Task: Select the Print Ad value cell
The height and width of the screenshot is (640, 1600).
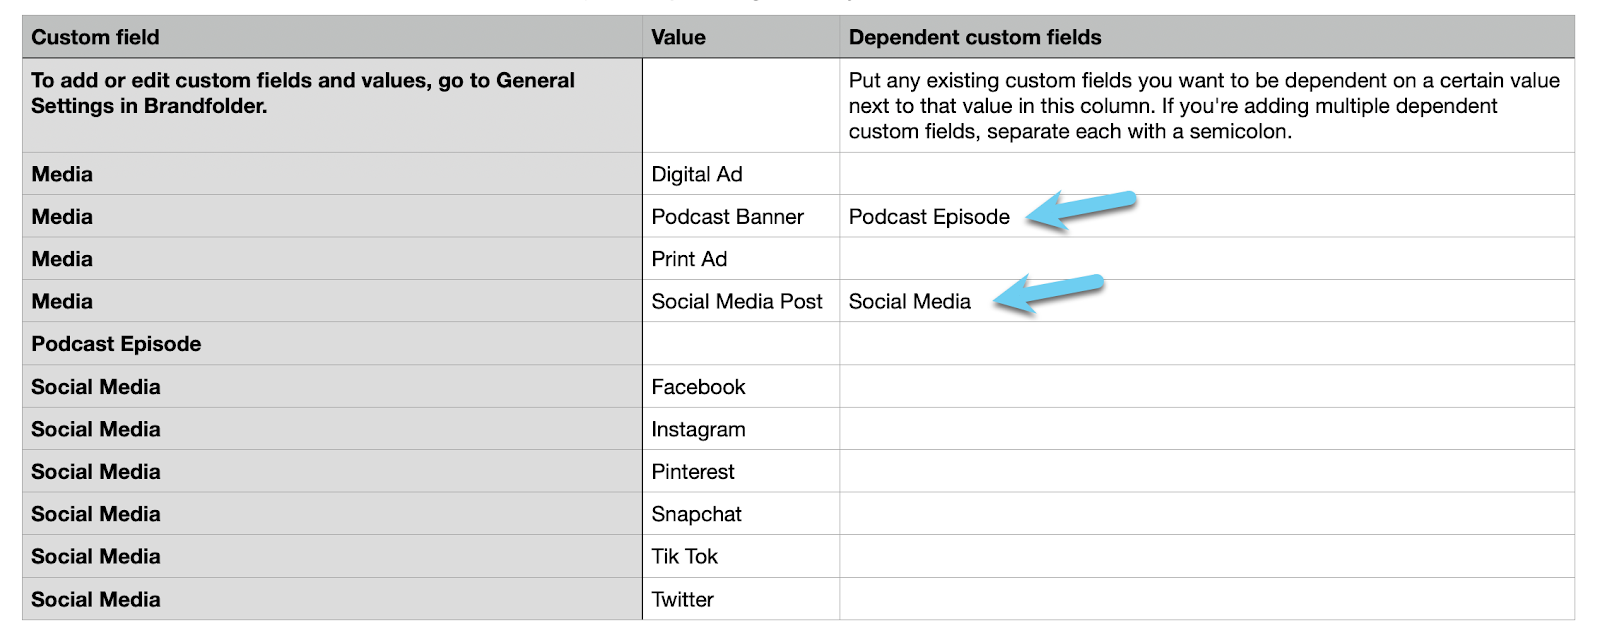Action: pos(741,259)
